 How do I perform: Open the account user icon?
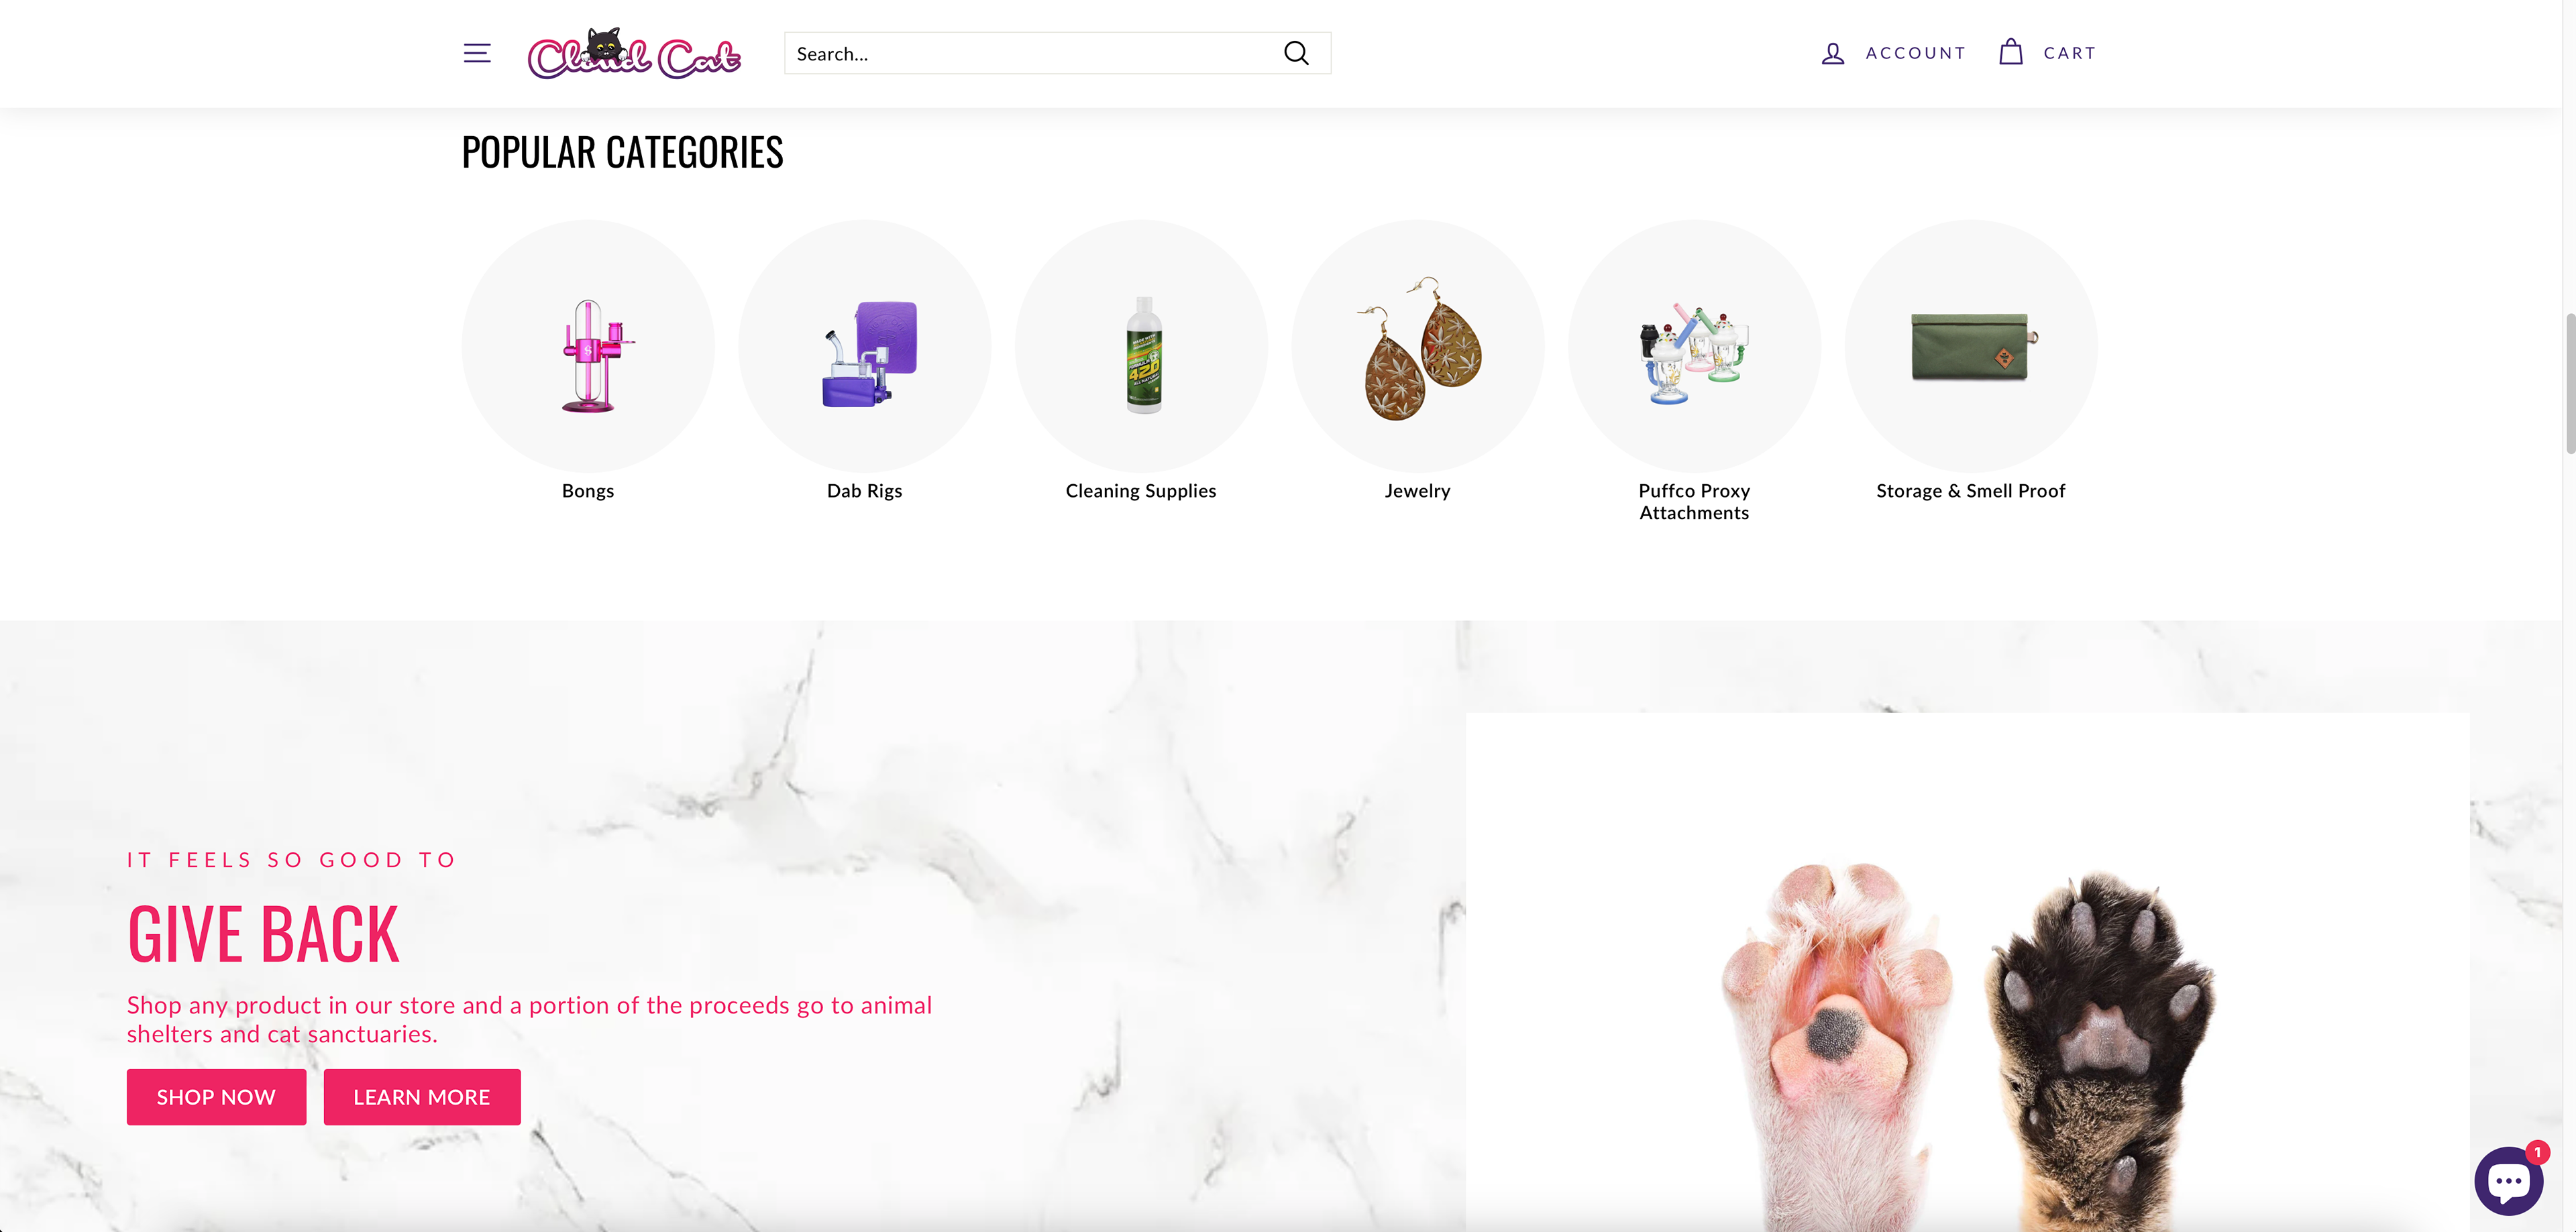[1832, 53]
